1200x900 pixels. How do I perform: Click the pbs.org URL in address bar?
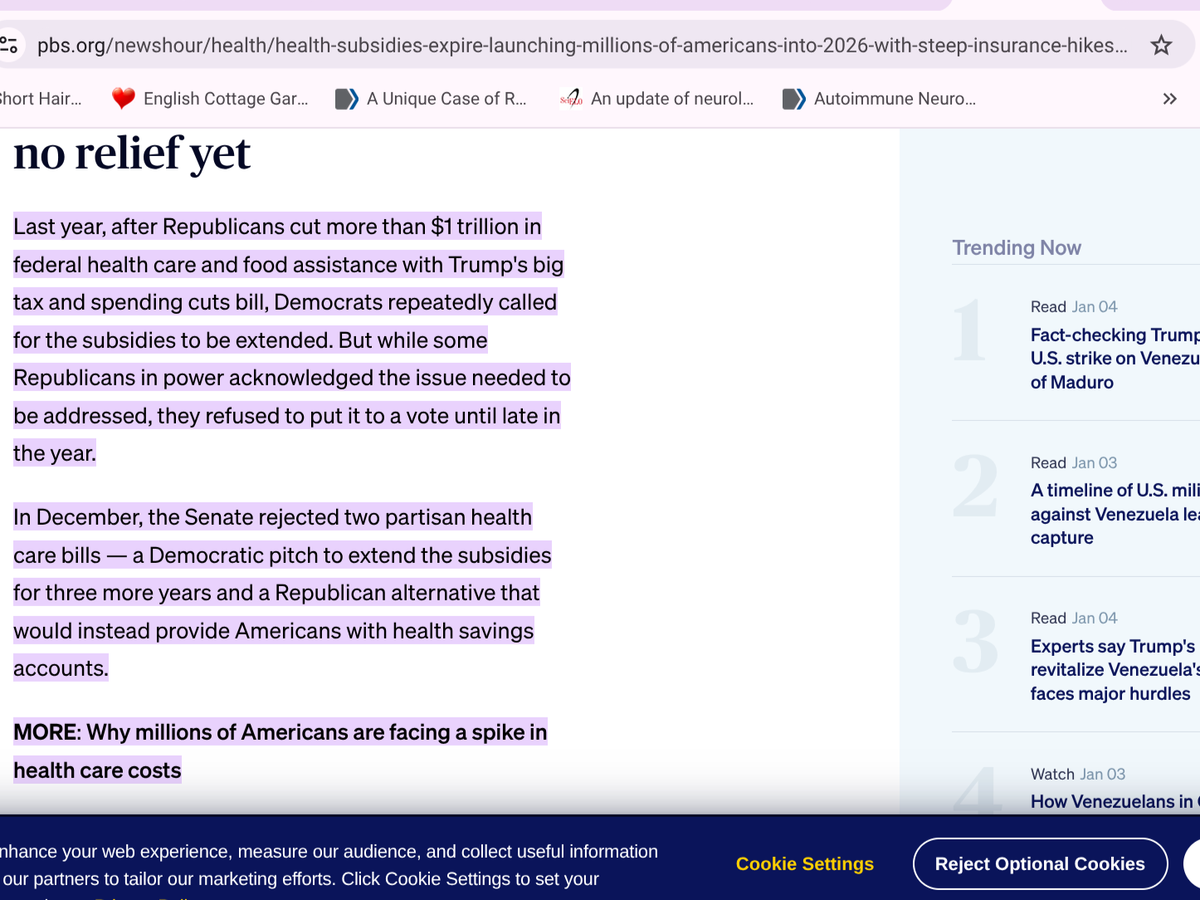pos(580,45)
